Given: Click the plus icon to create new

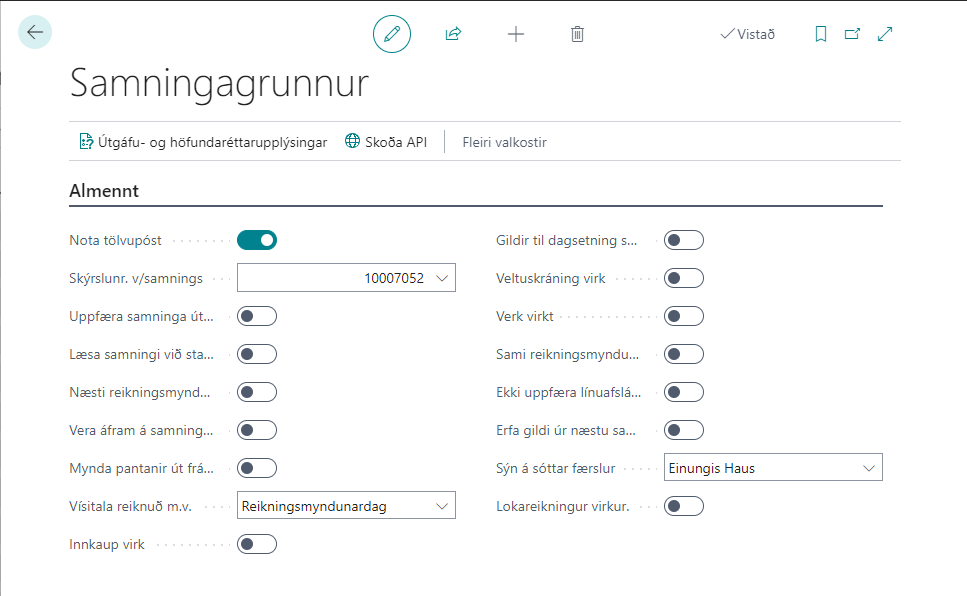Looking at the screenshot, I should pos(516,34).
